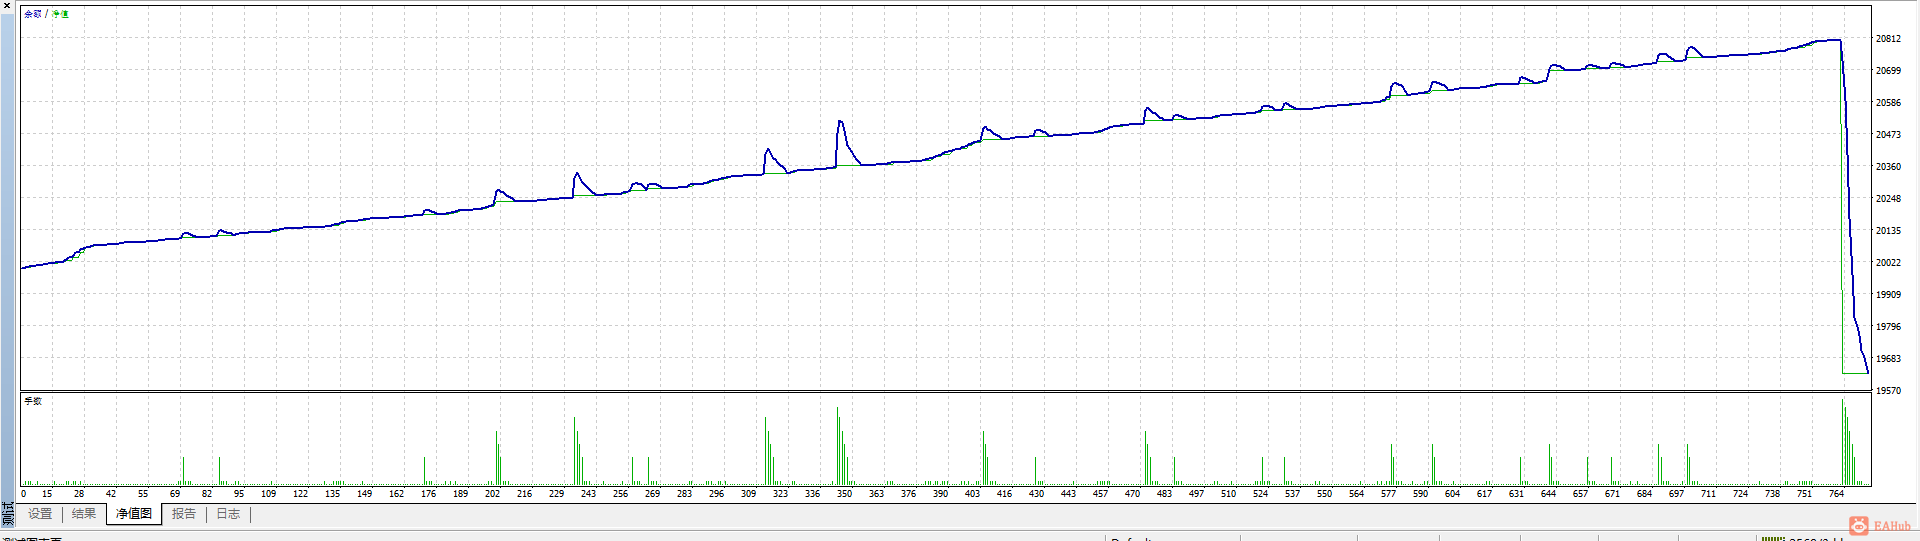Click the 20248 value on the price axis
The height and width of the screenshot is (541, 1920).
(1888, 199)
